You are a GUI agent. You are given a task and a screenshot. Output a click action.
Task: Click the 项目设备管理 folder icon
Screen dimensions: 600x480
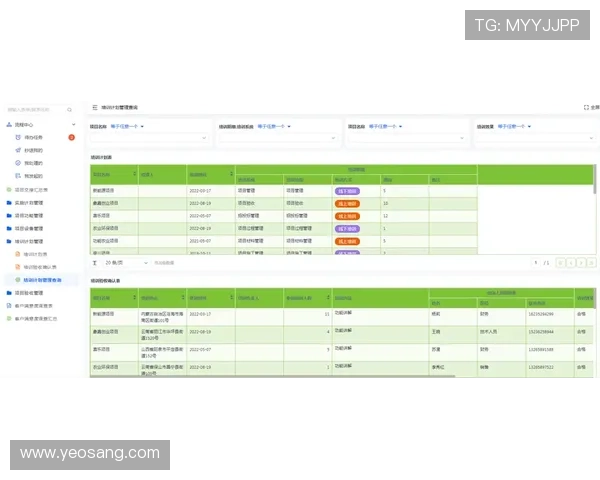(9, 228)
